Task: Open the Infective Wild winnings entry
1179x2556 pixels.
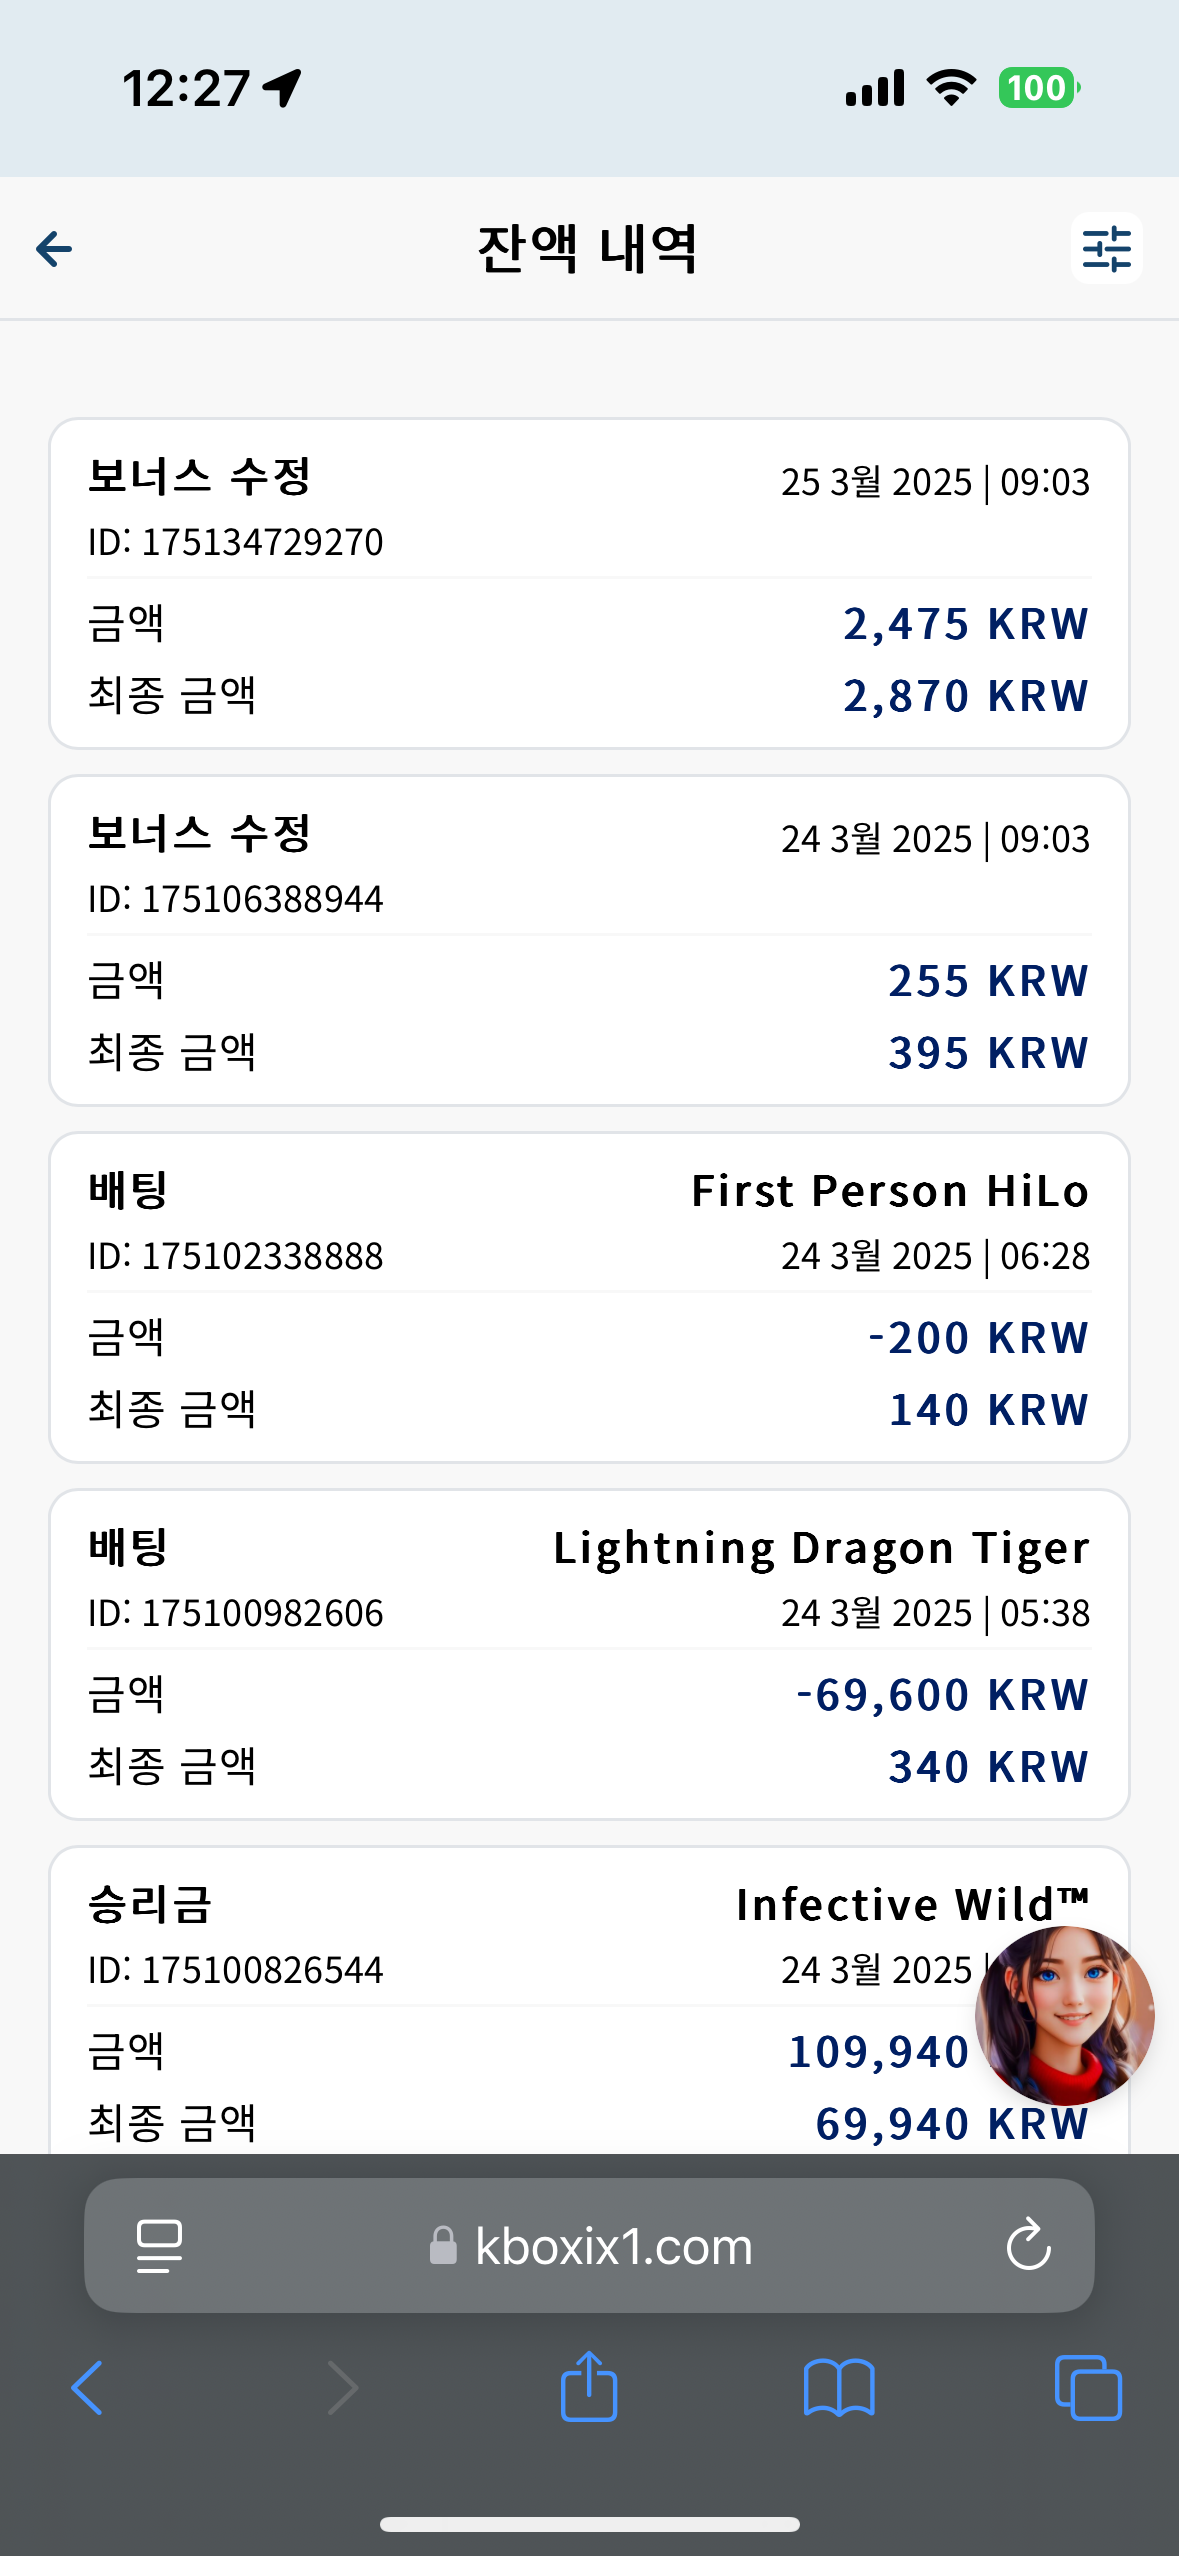Action: 589,2000
